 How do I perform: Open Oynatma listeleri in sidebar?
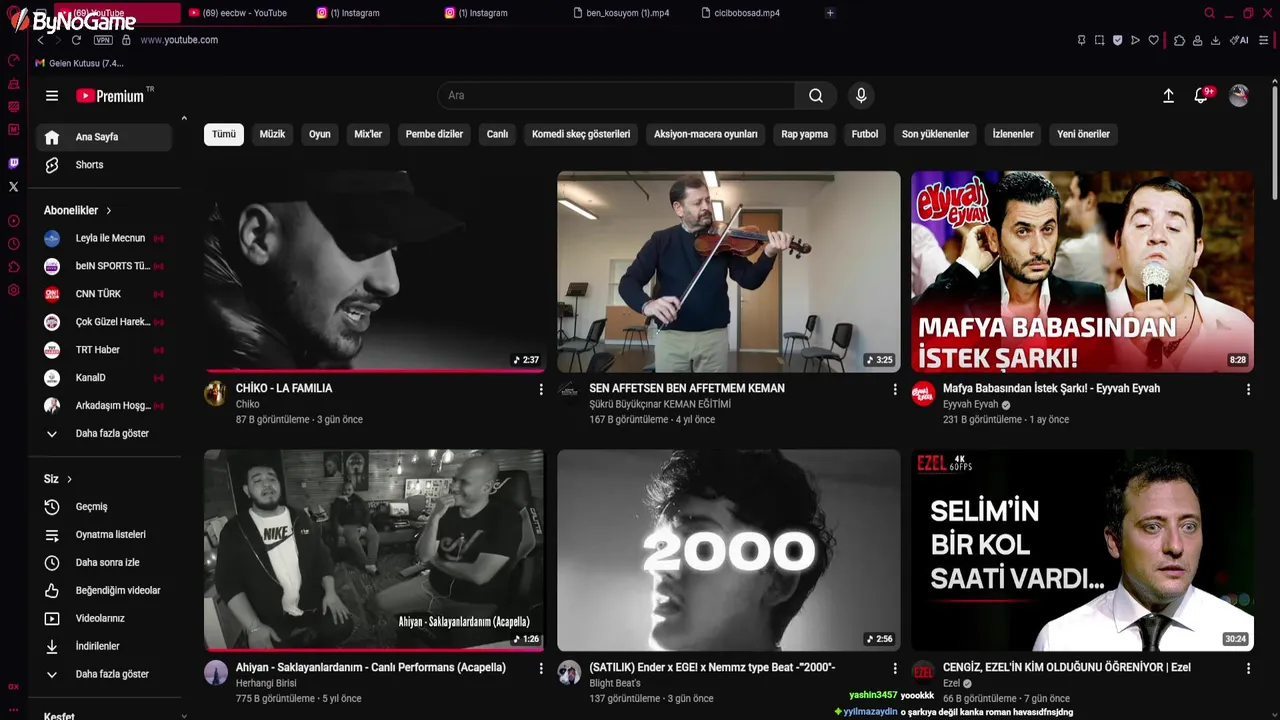[104, 535]
